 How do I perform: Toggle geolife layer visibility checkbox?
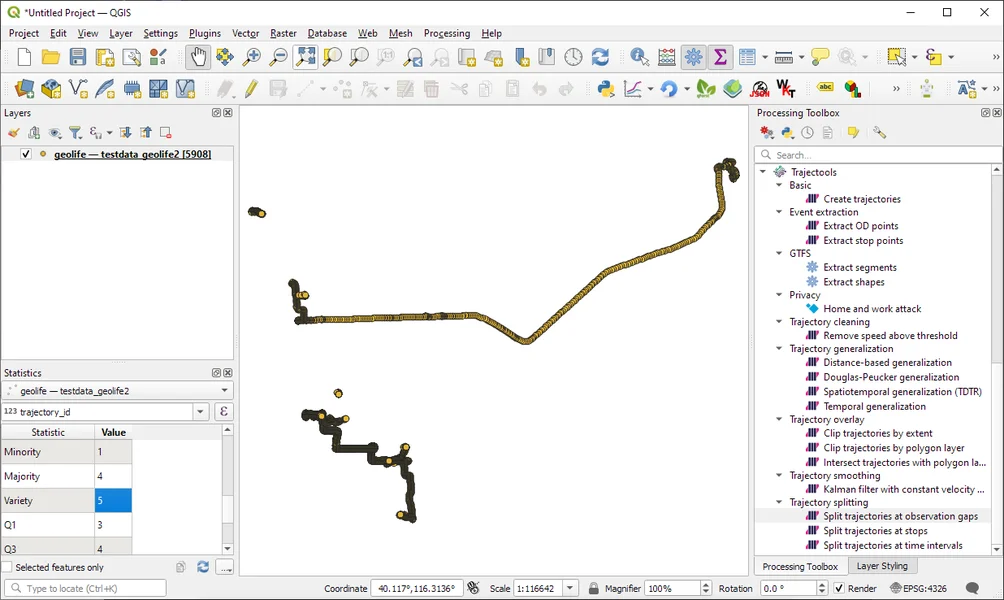click(26, 154)
